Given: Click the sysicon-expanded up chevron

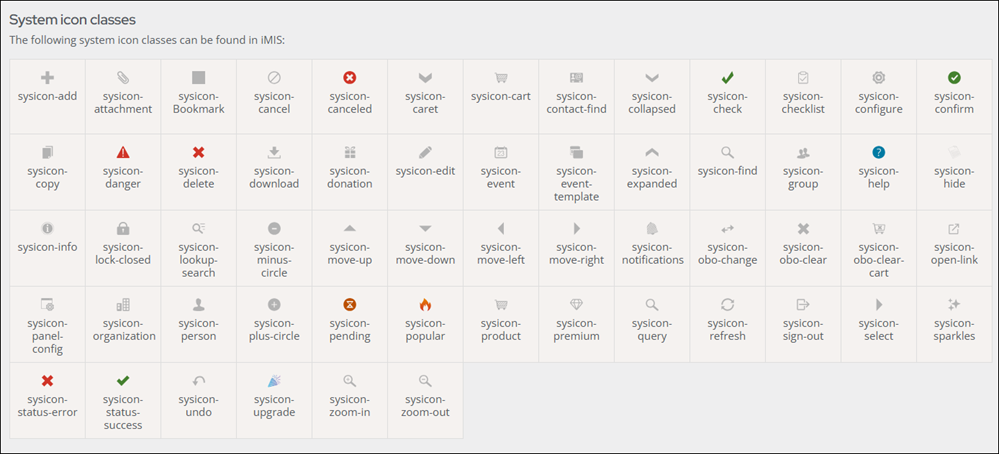Looking at the screenshot, I should [652, 153].
